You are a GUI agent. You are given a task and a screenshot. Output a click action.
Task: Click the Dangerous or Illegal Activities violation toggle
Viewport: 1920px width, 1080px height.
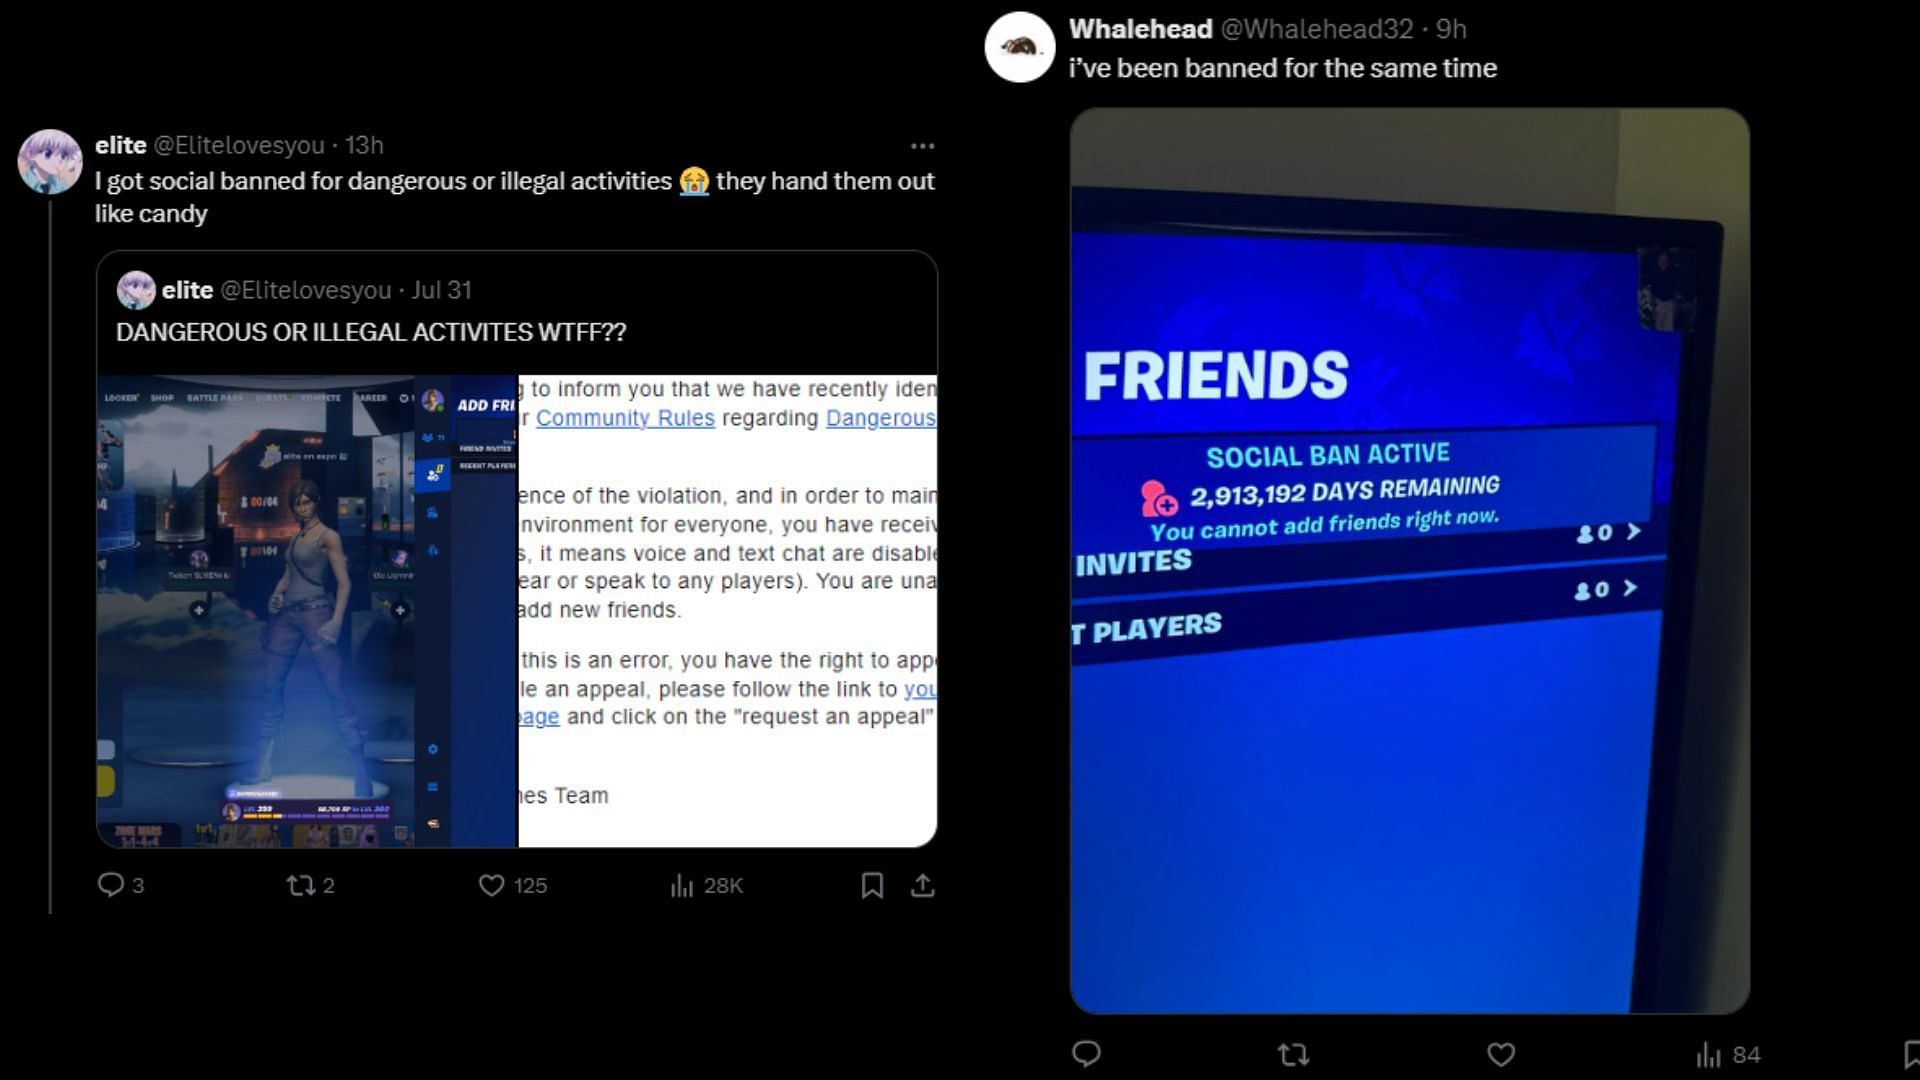881,417
